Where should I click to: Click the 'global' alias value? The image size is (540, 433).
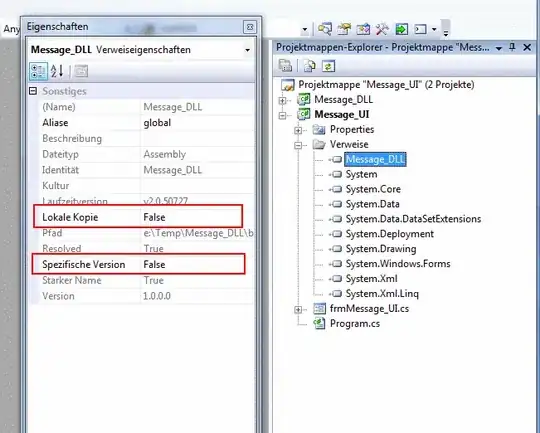click(157, 123)
